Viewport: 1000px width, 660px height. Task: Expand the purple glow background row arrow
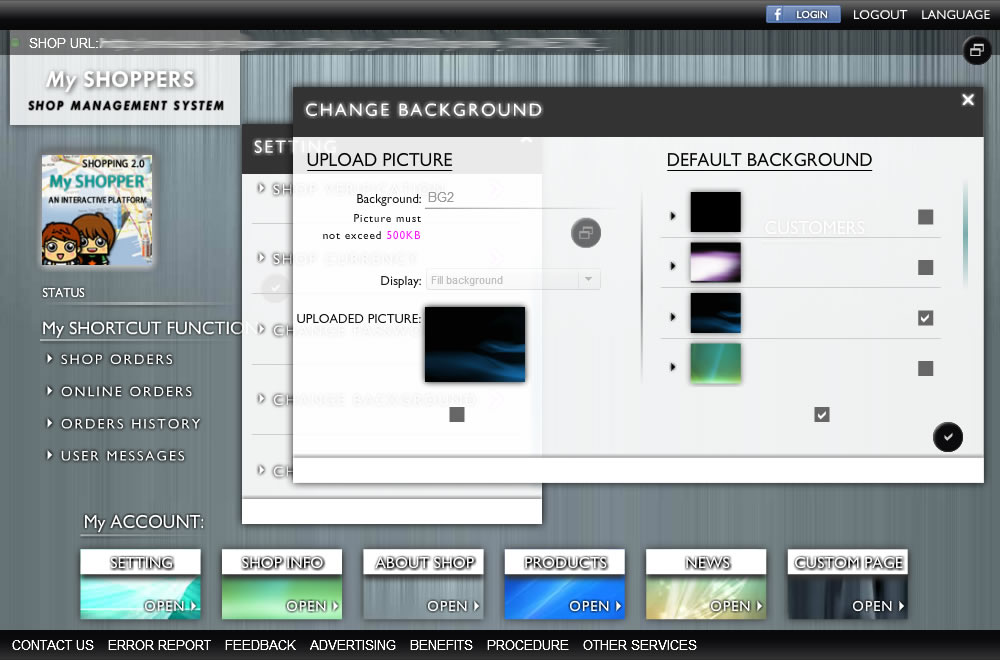point(672,266)
